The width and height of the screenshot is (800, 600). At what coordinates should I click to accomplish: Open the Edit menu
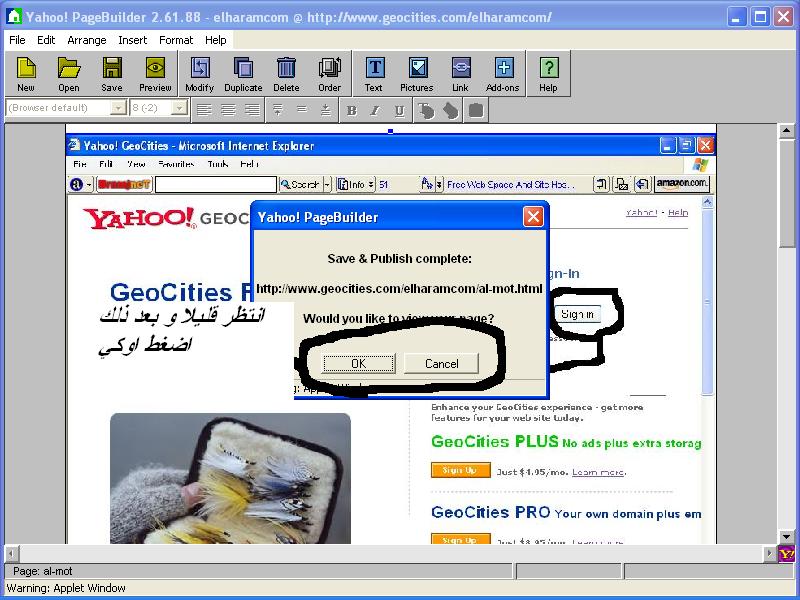46,40
